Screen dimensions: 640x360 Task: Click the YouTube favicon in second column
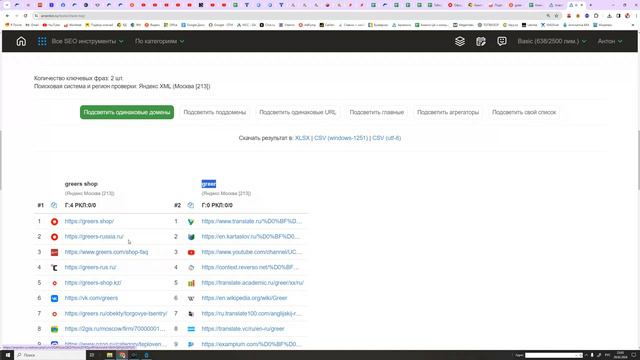pos(191,252)
